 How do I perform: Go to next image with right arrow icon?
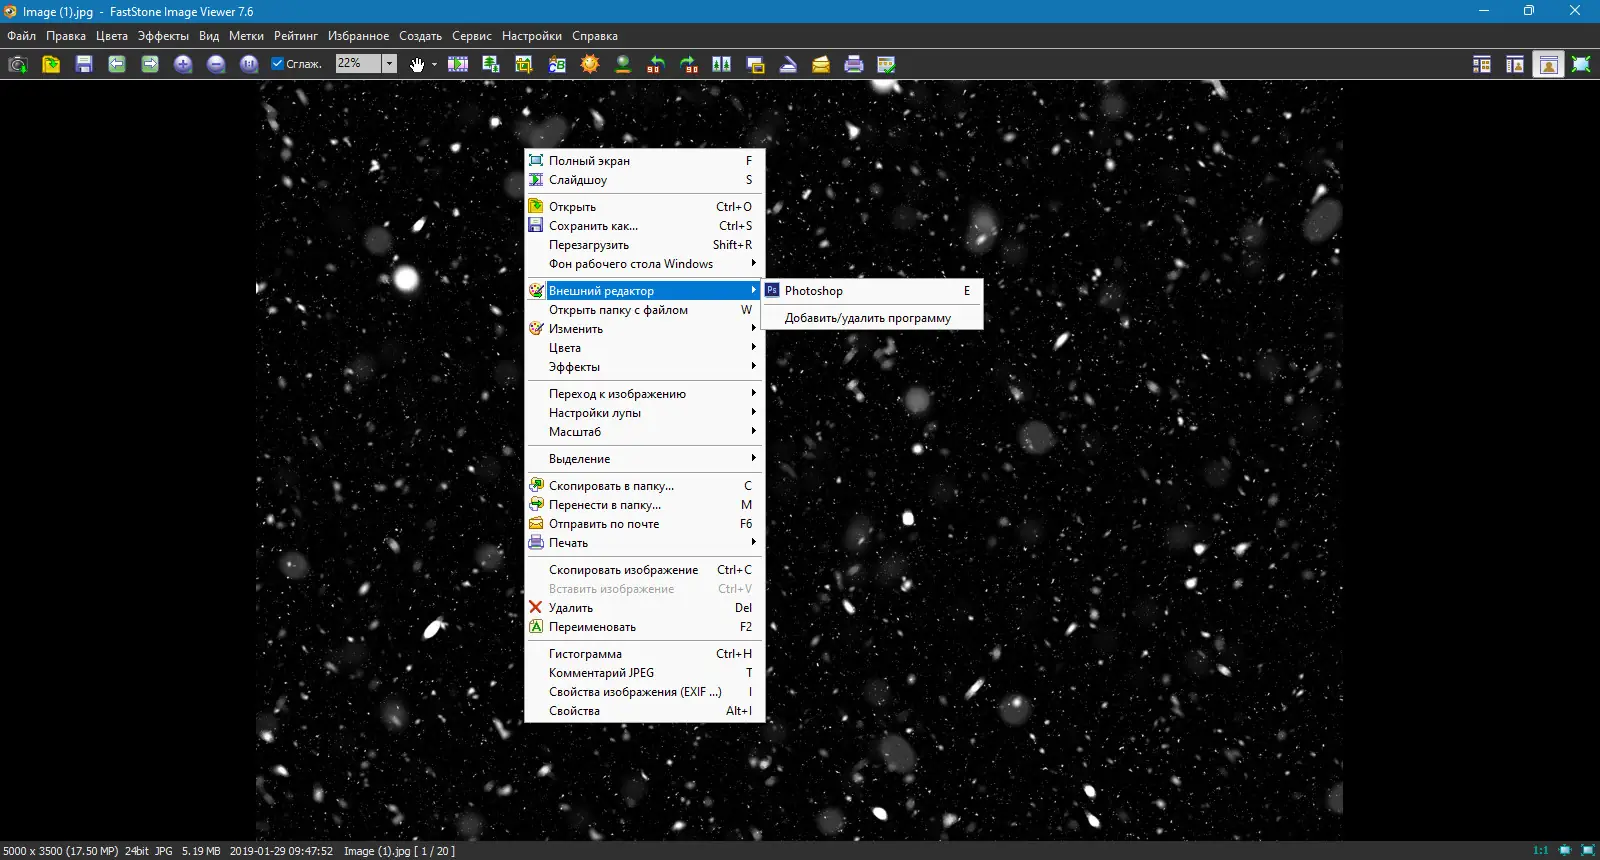150,64
